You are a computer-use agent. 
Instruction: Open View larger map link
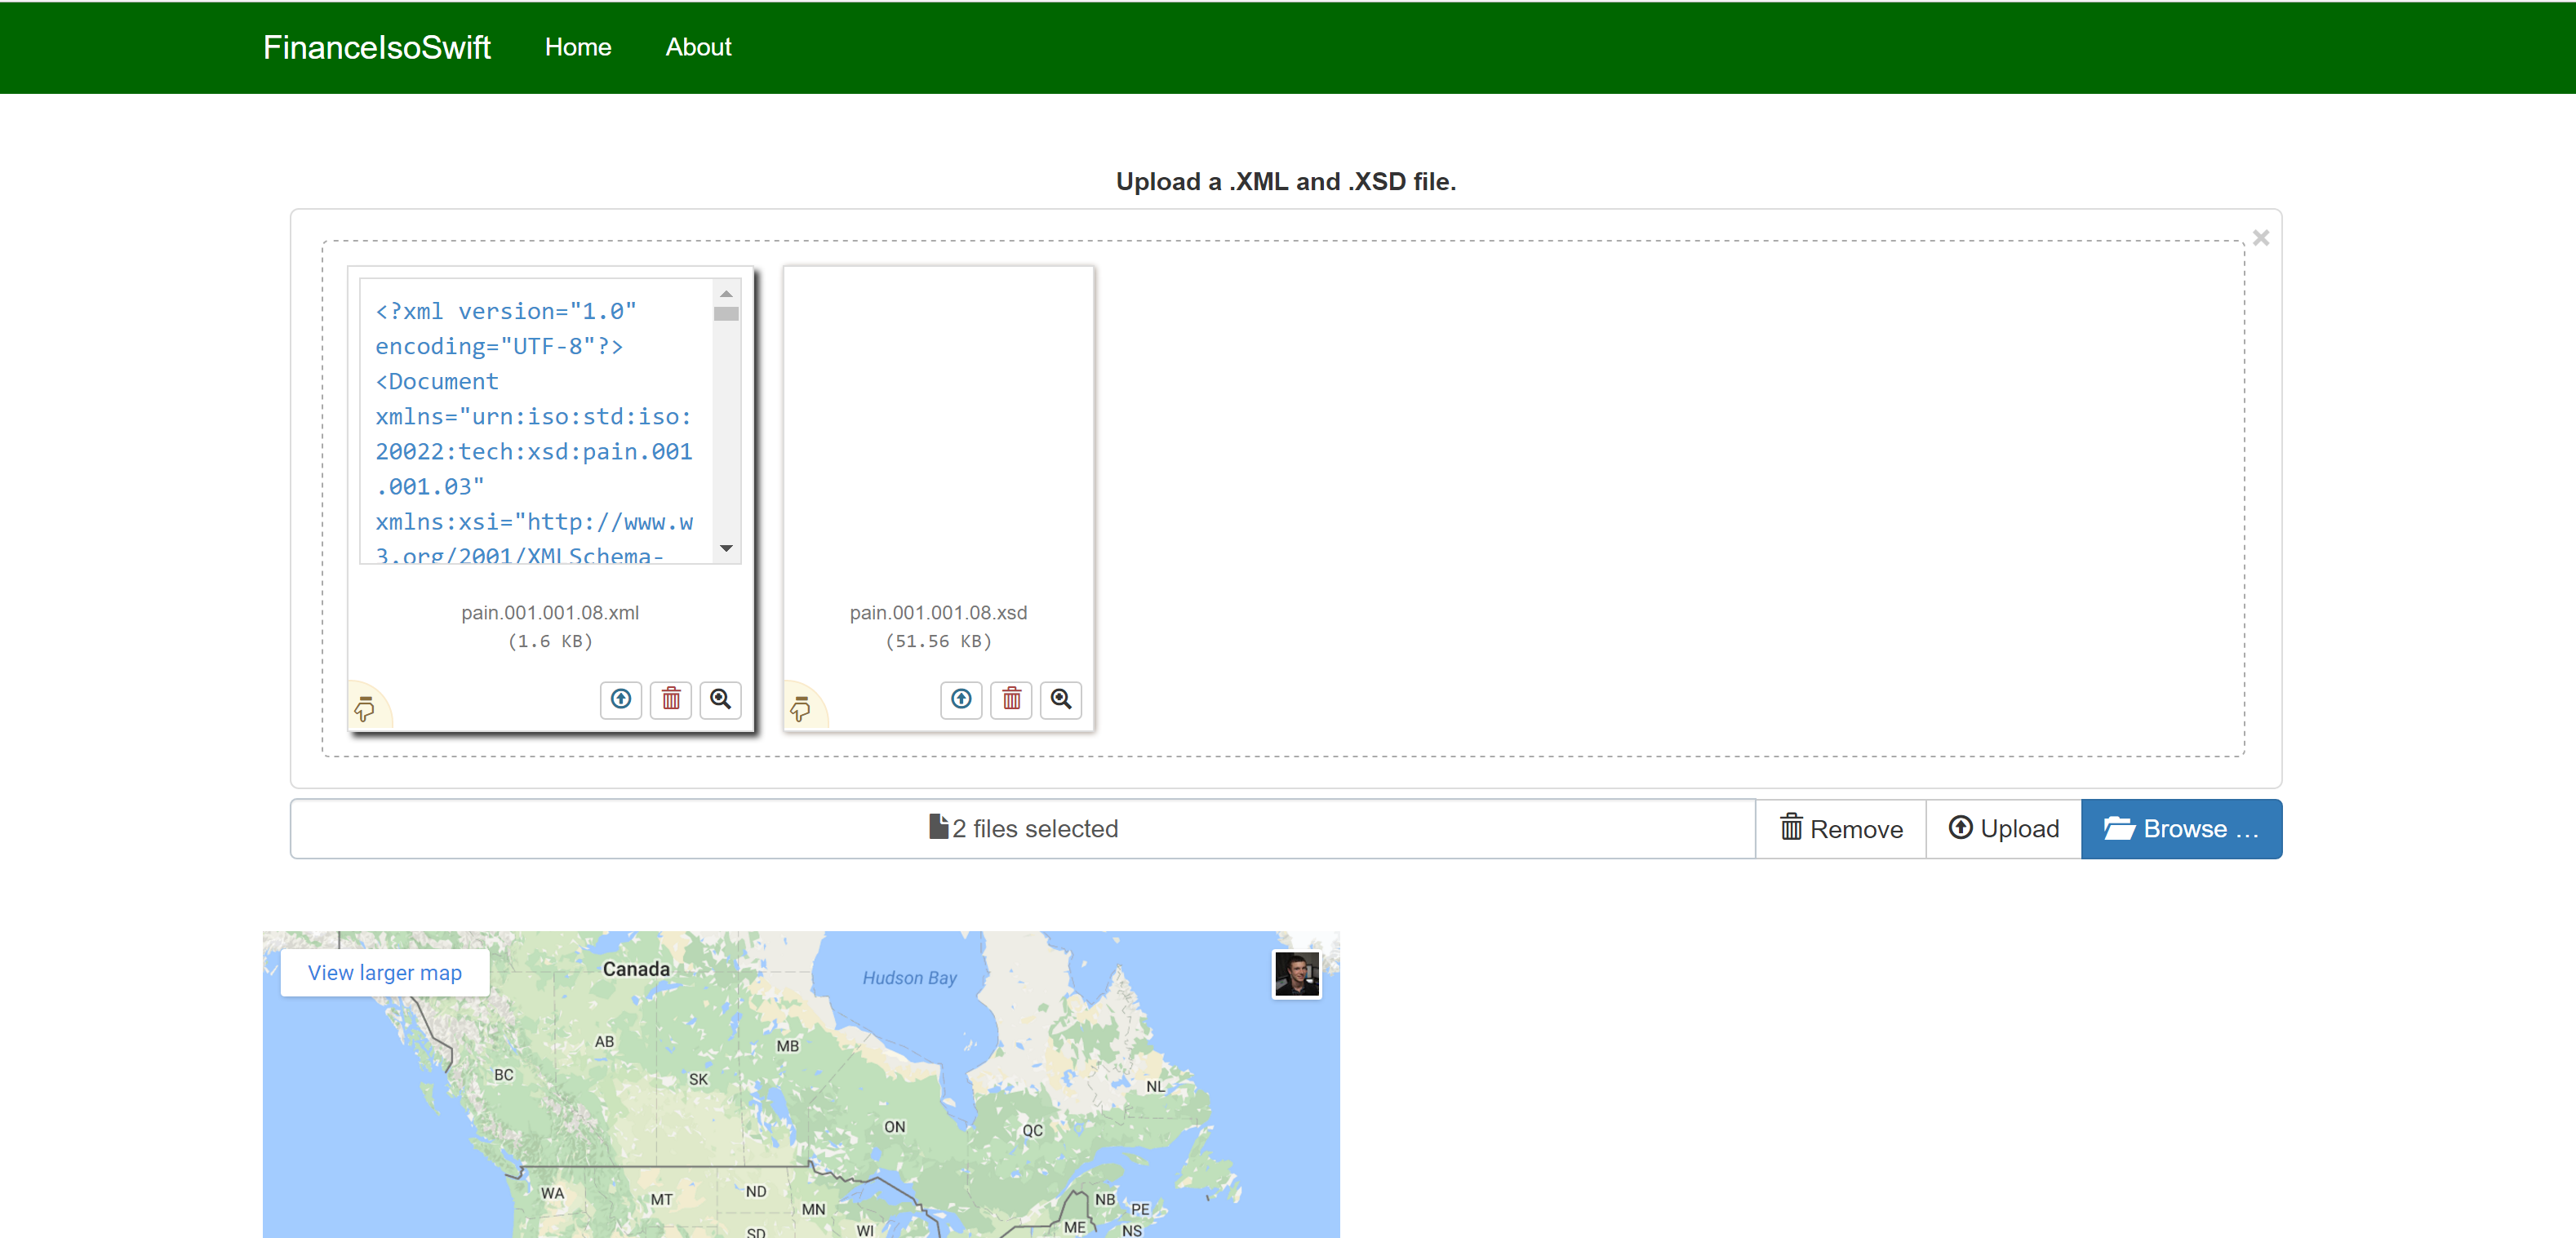pos(384,973)
